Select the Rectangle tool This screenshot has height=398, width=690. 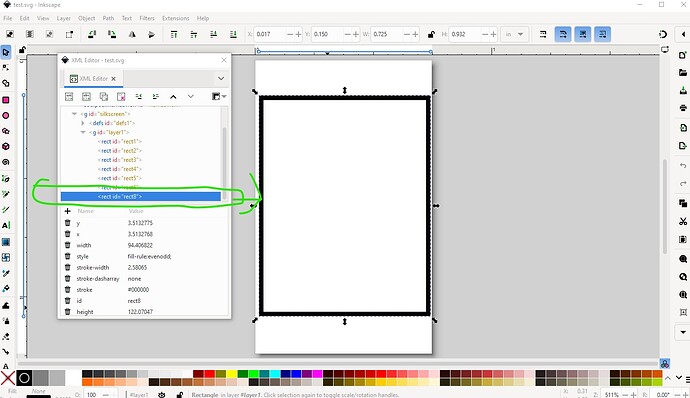click(6, 100)
